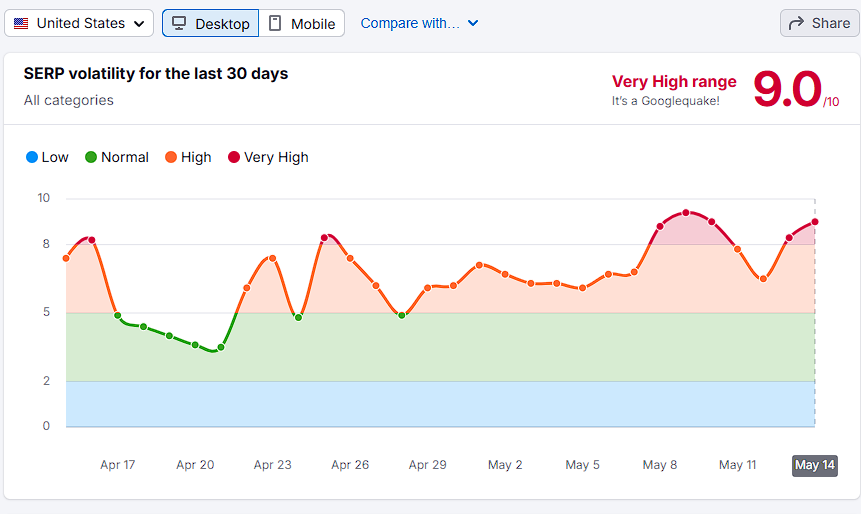Click the red Very High legend dot
Image resolution: width=861 pixels, height=514 pixels.
tap(234, 157)
